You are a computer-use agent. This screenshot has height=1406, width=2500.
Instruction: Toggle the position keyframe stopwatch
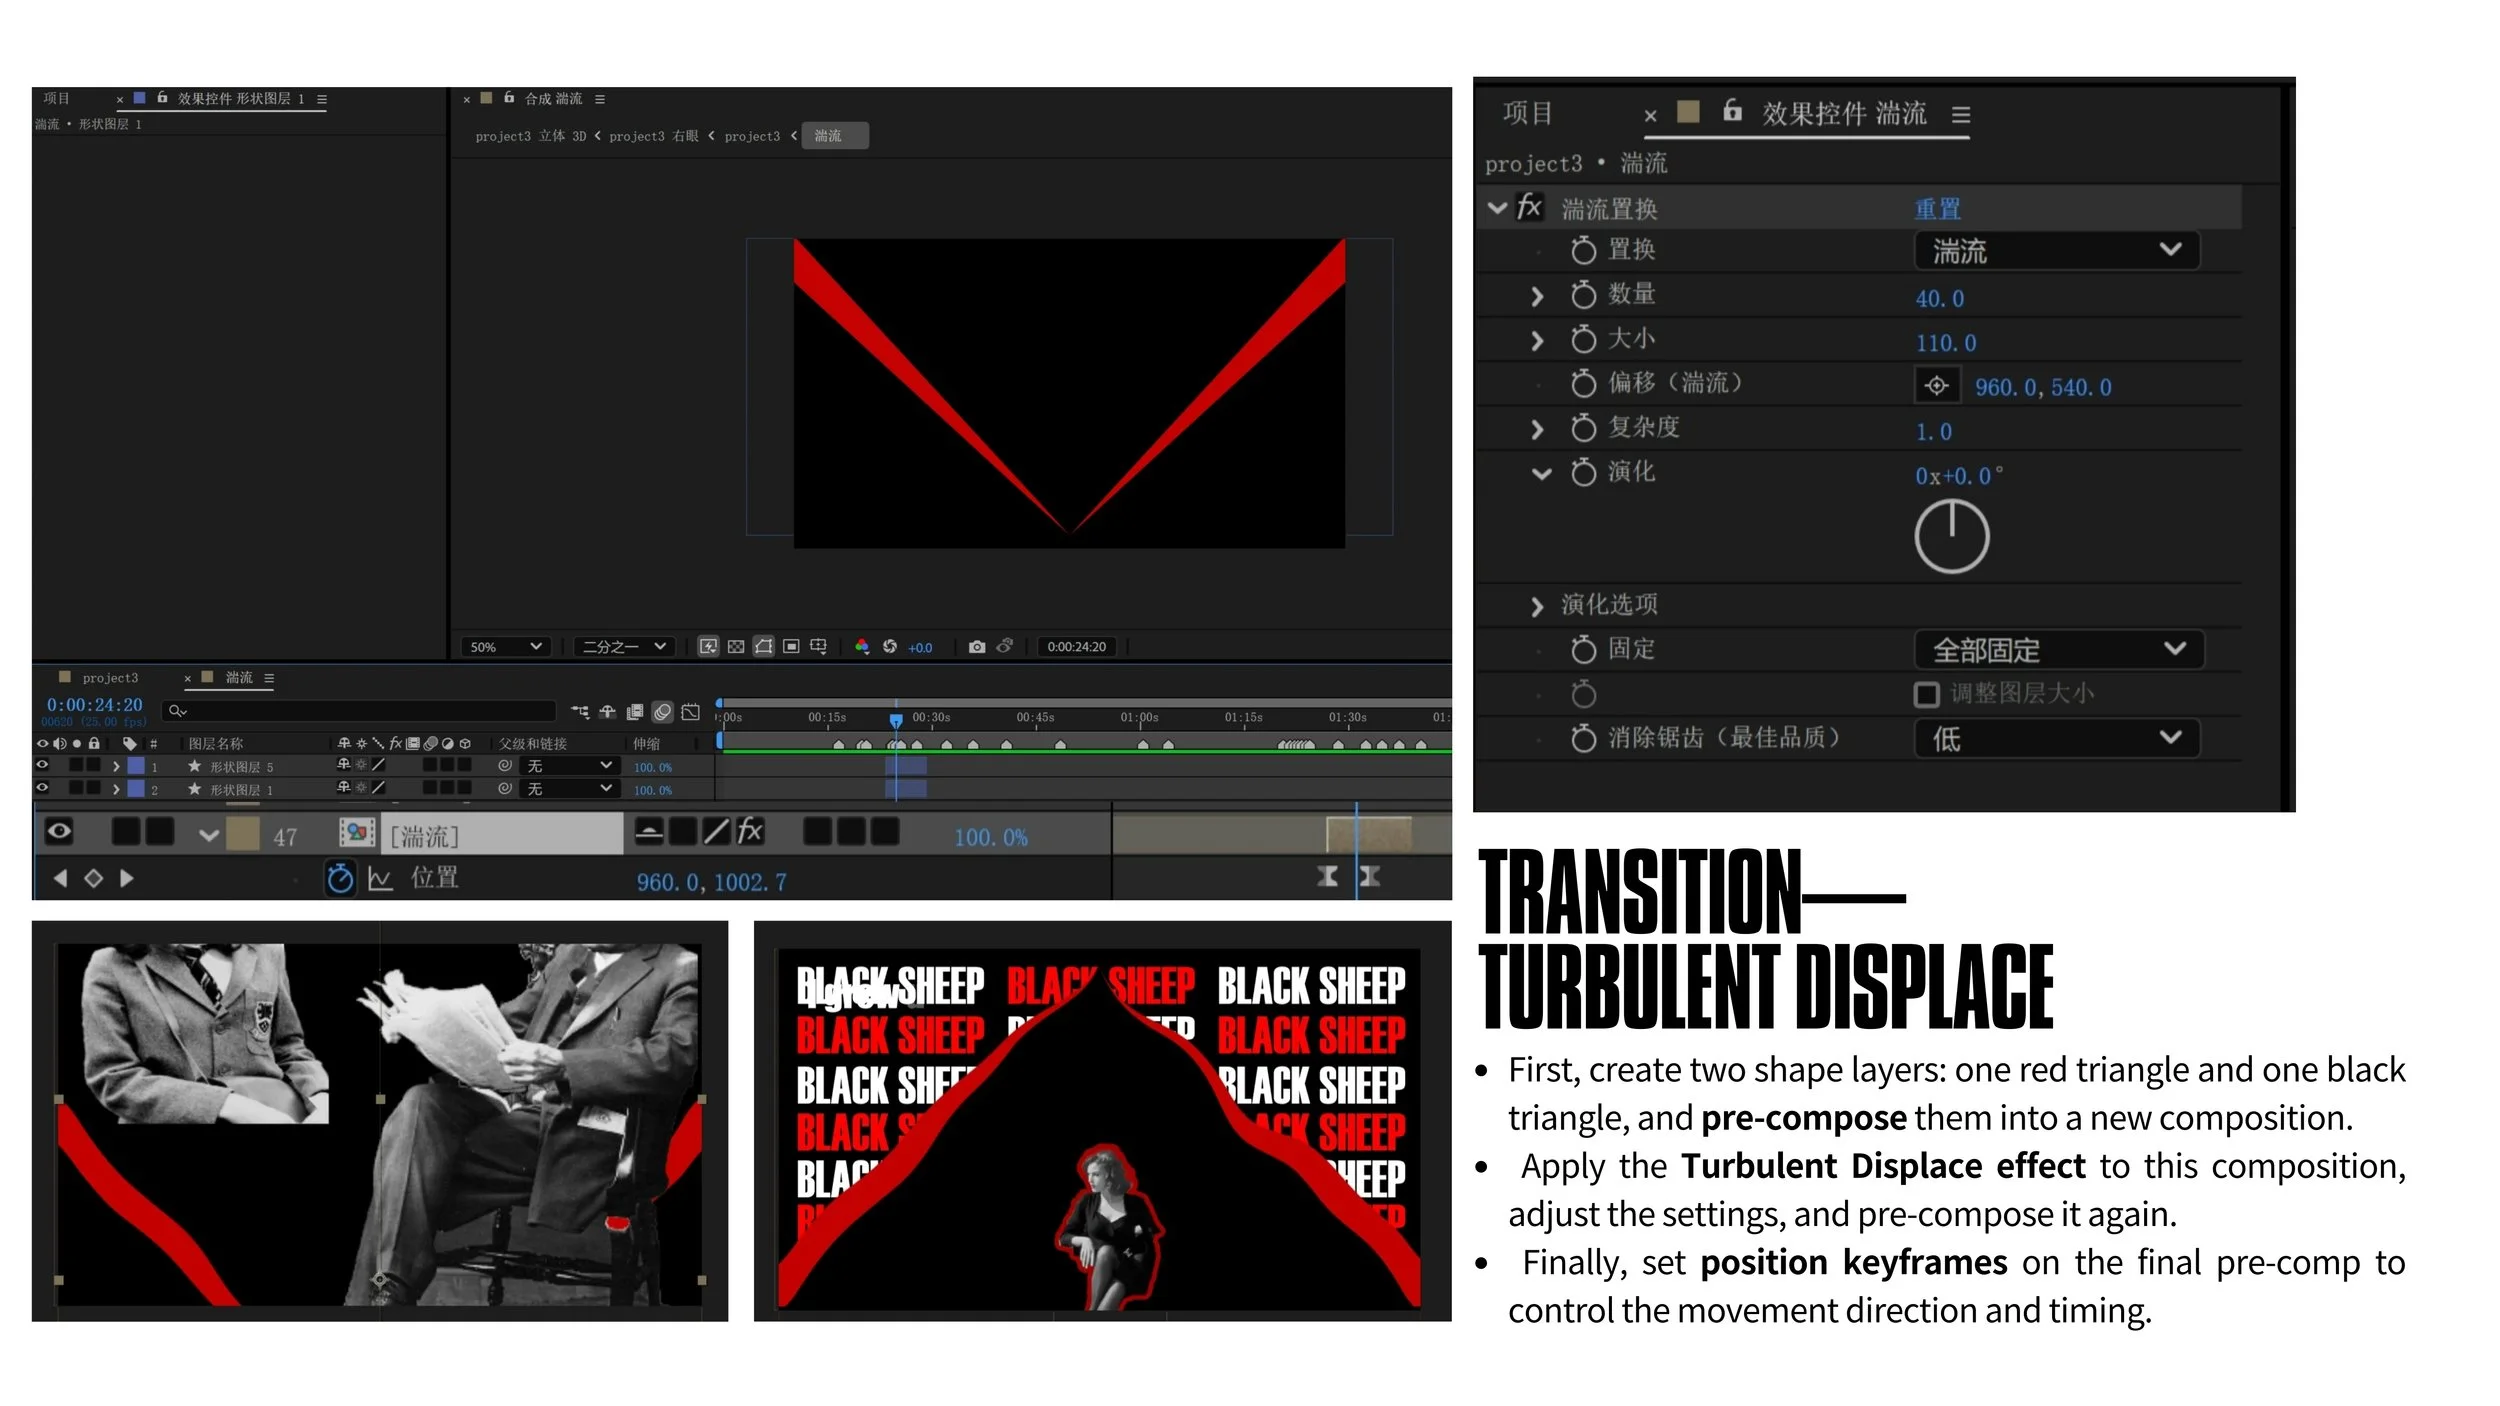[340, 879]
